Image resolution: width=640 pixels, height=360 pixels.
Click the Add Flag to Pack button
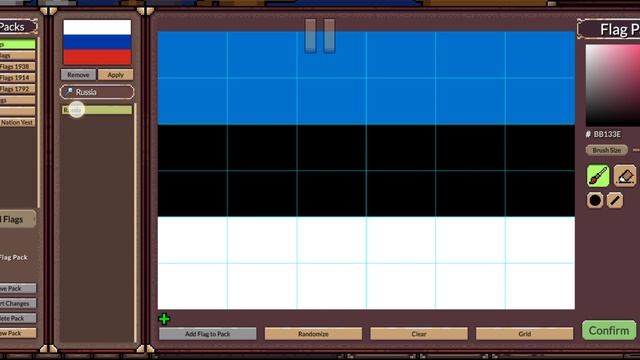click(207, 334)
